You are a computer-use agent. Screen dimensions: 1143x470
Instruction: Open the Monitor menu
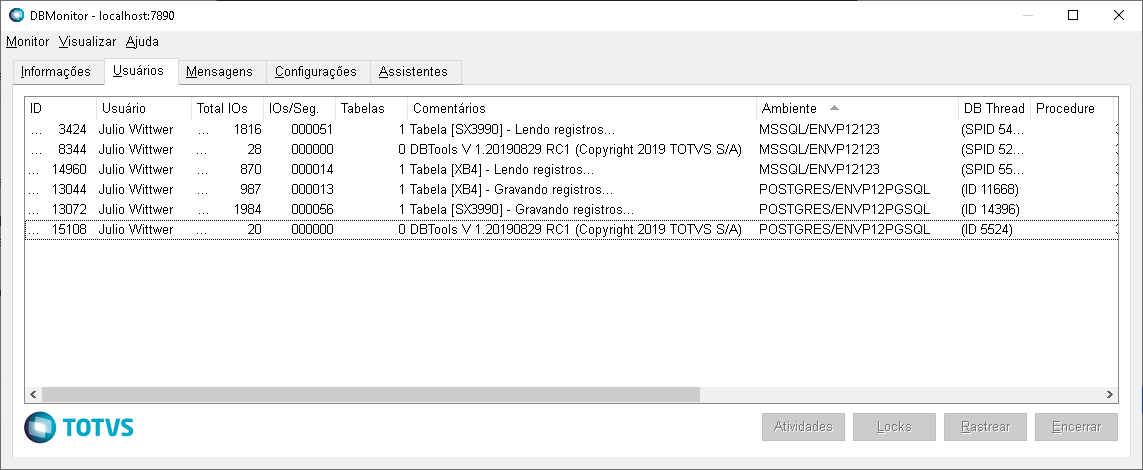(x=27, y=42)
